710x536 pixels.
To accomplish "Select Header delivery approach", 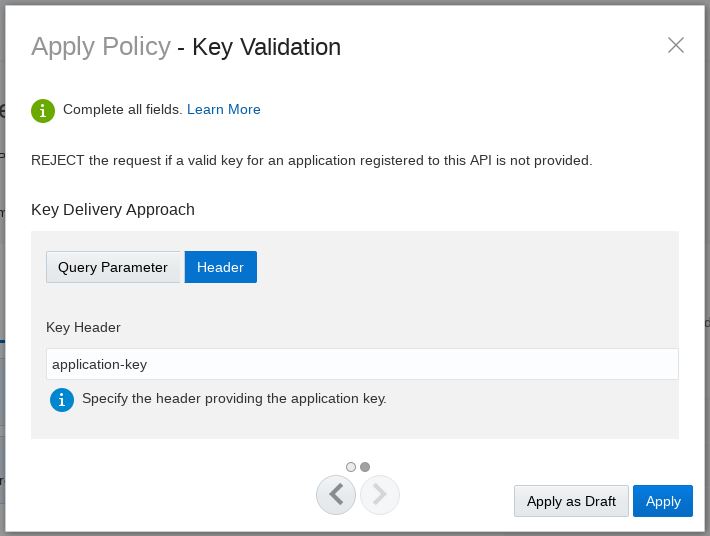I will click(x=220, y=267).
